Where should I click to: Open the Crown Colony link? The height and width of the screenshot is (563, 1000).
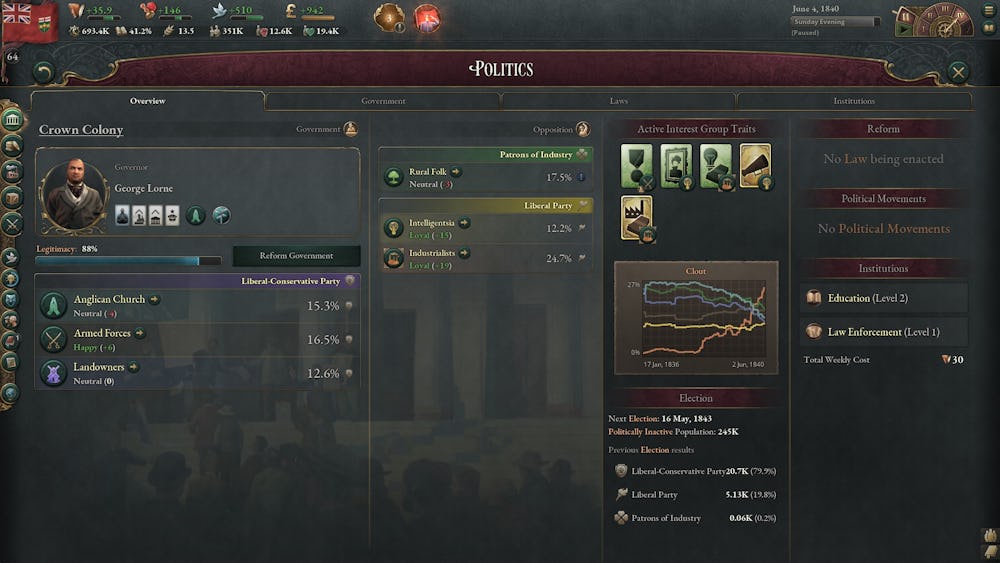point(81,129)
